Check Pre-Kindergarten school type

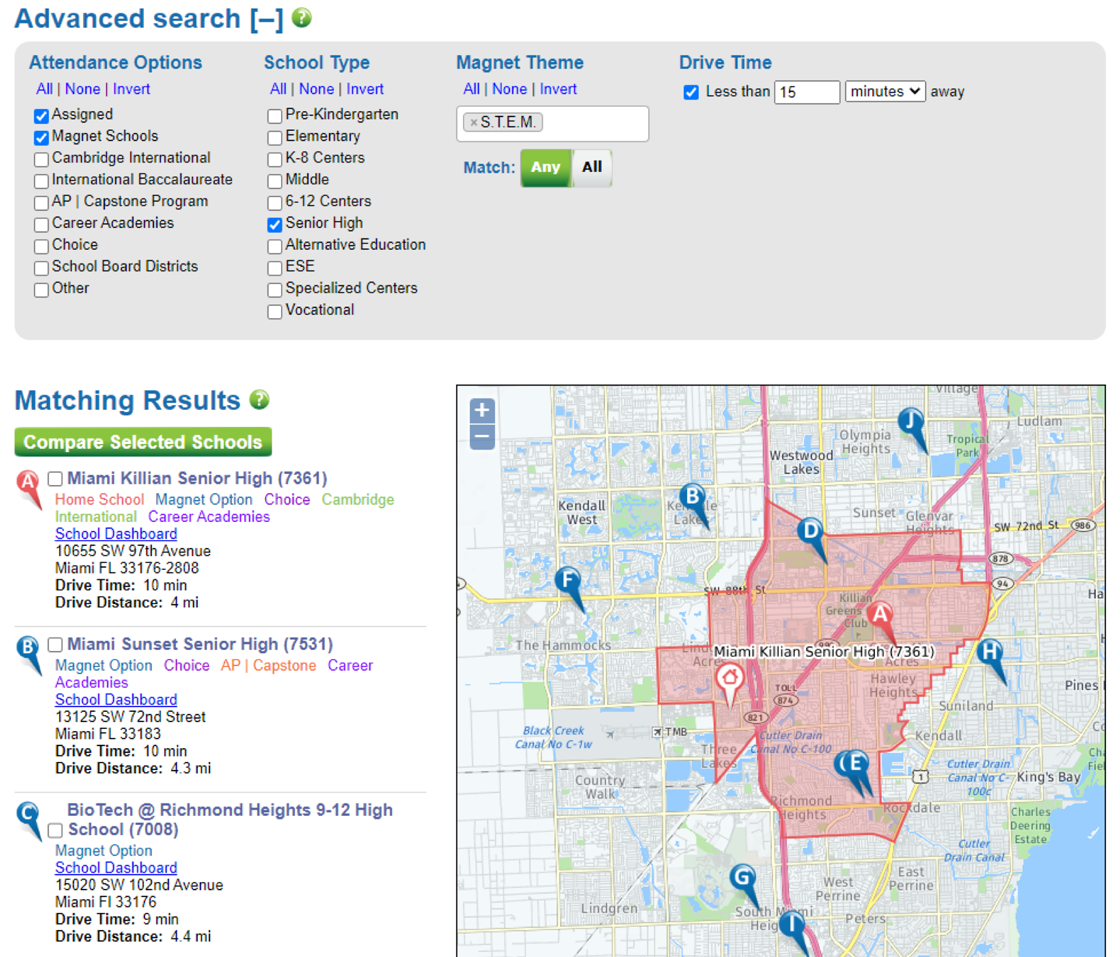click(275, 116)
